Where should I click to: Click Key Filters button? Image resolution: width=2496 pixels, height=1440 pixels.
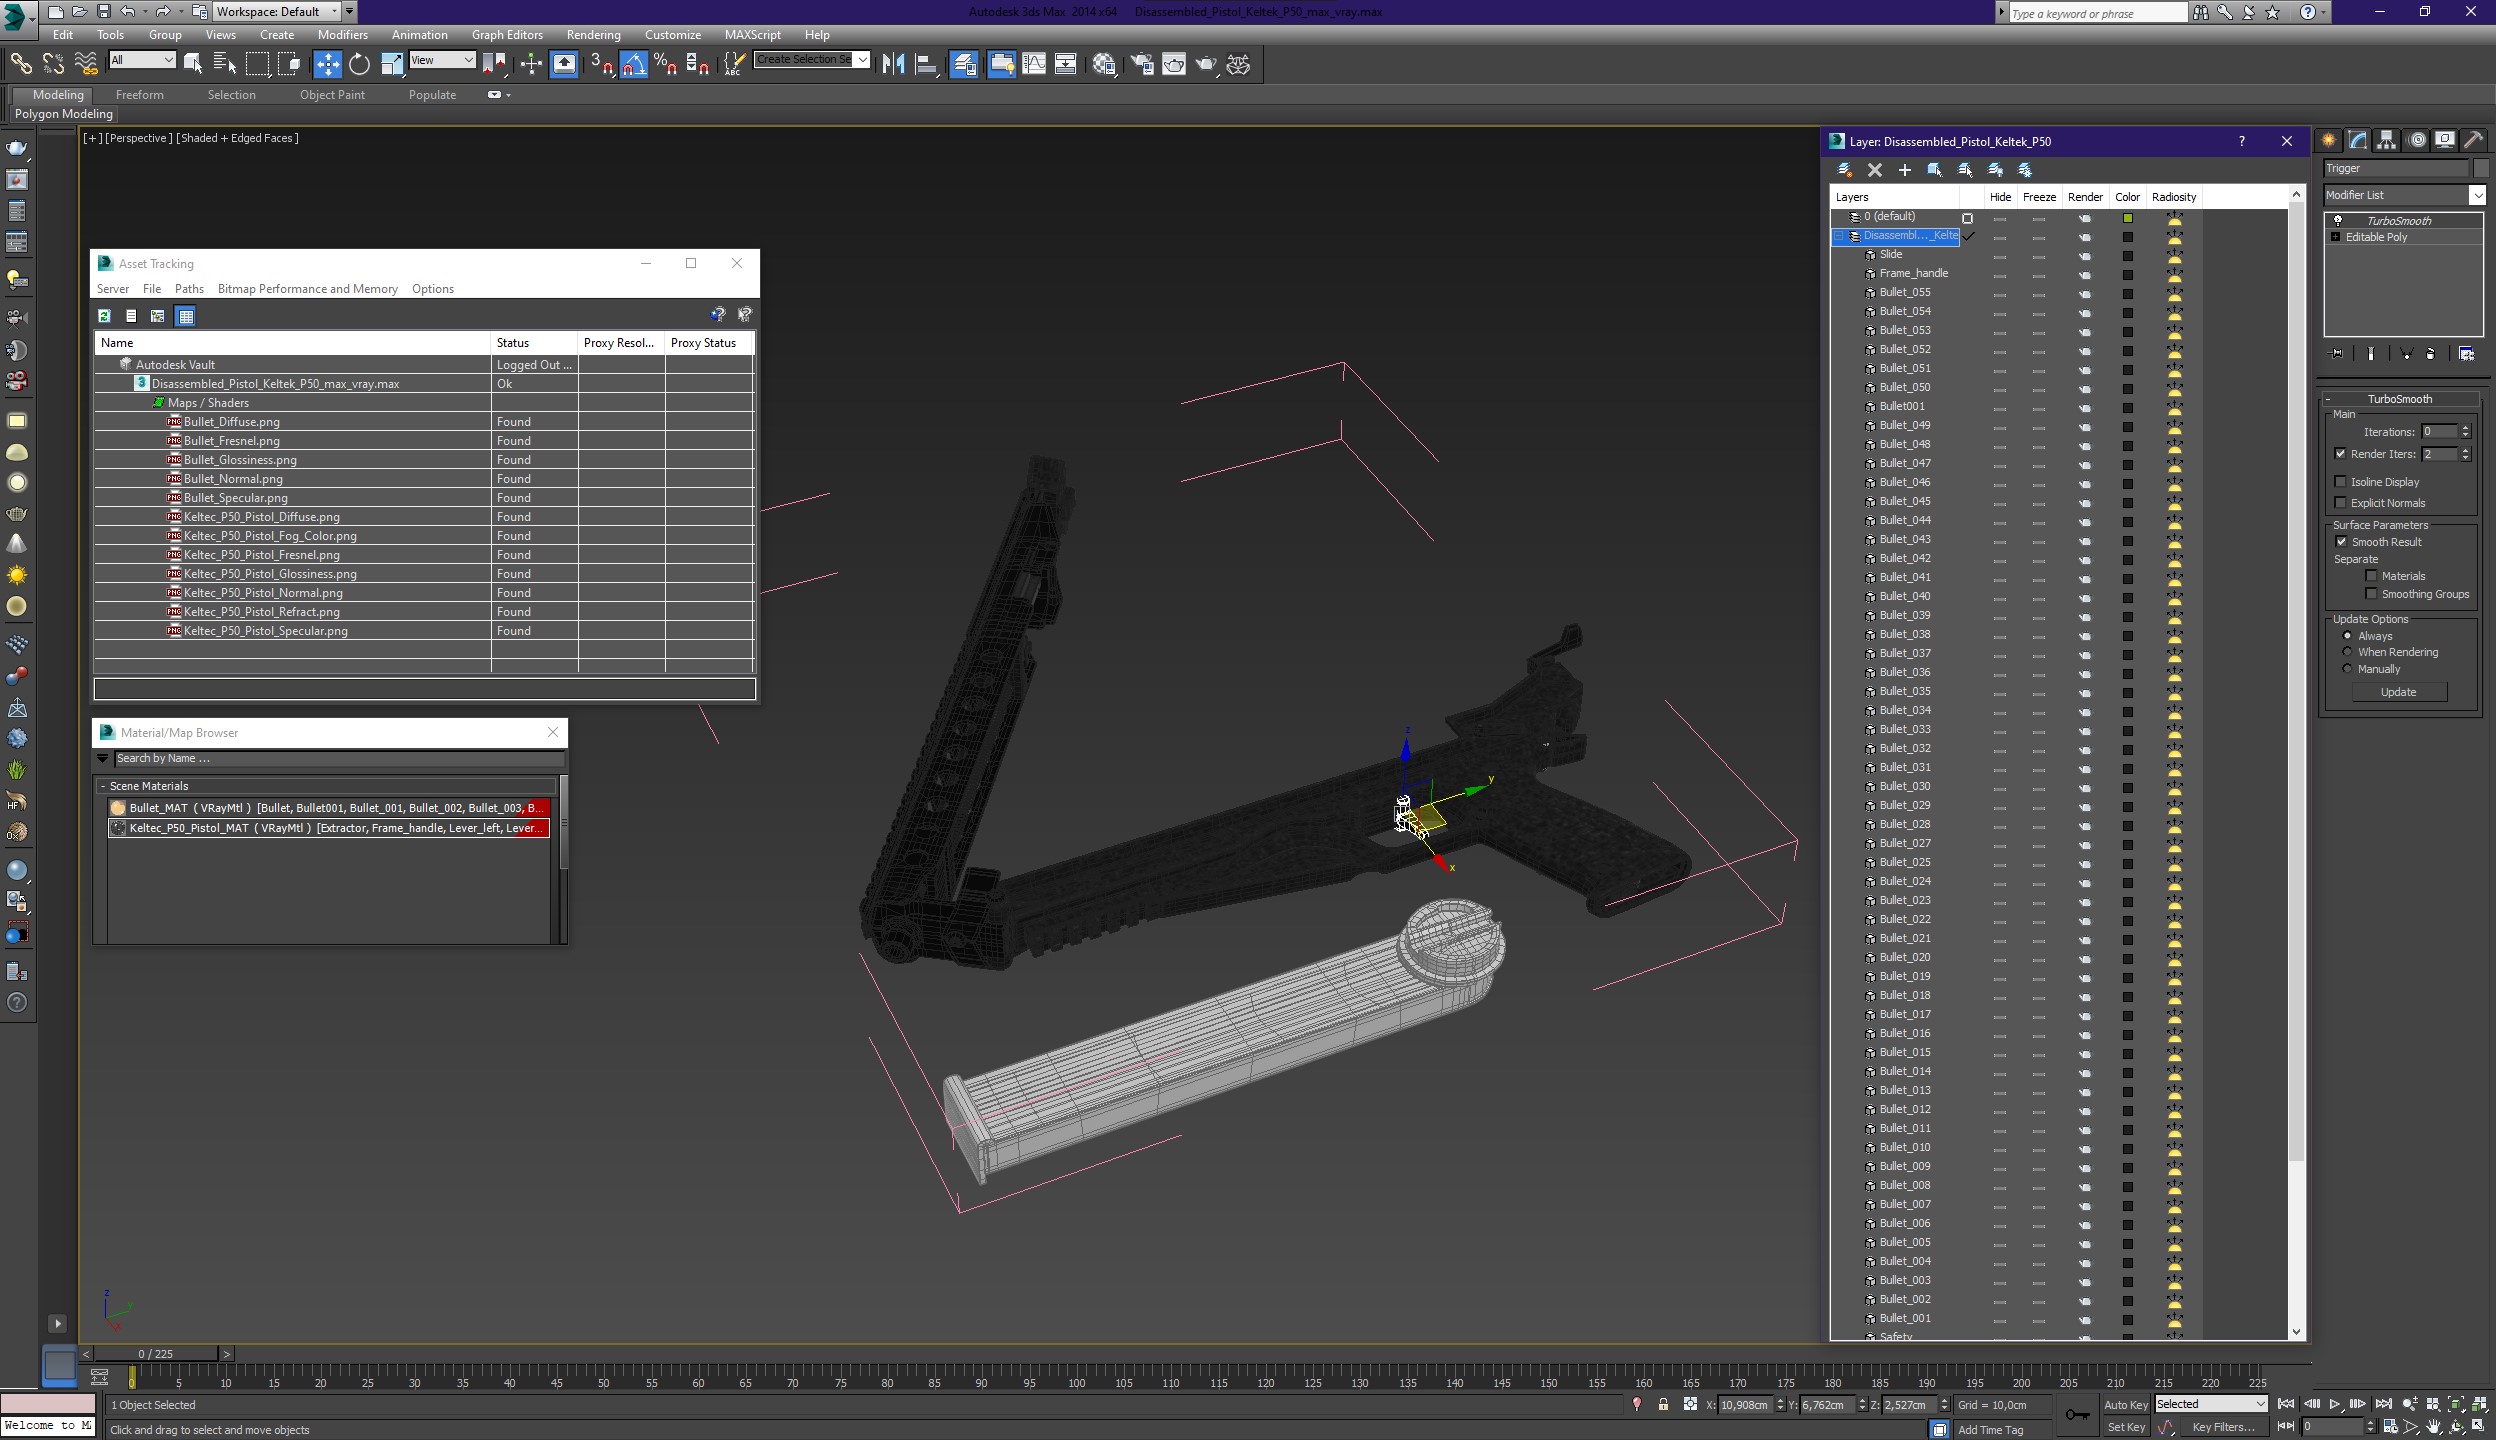[x=2223, y=1427]
